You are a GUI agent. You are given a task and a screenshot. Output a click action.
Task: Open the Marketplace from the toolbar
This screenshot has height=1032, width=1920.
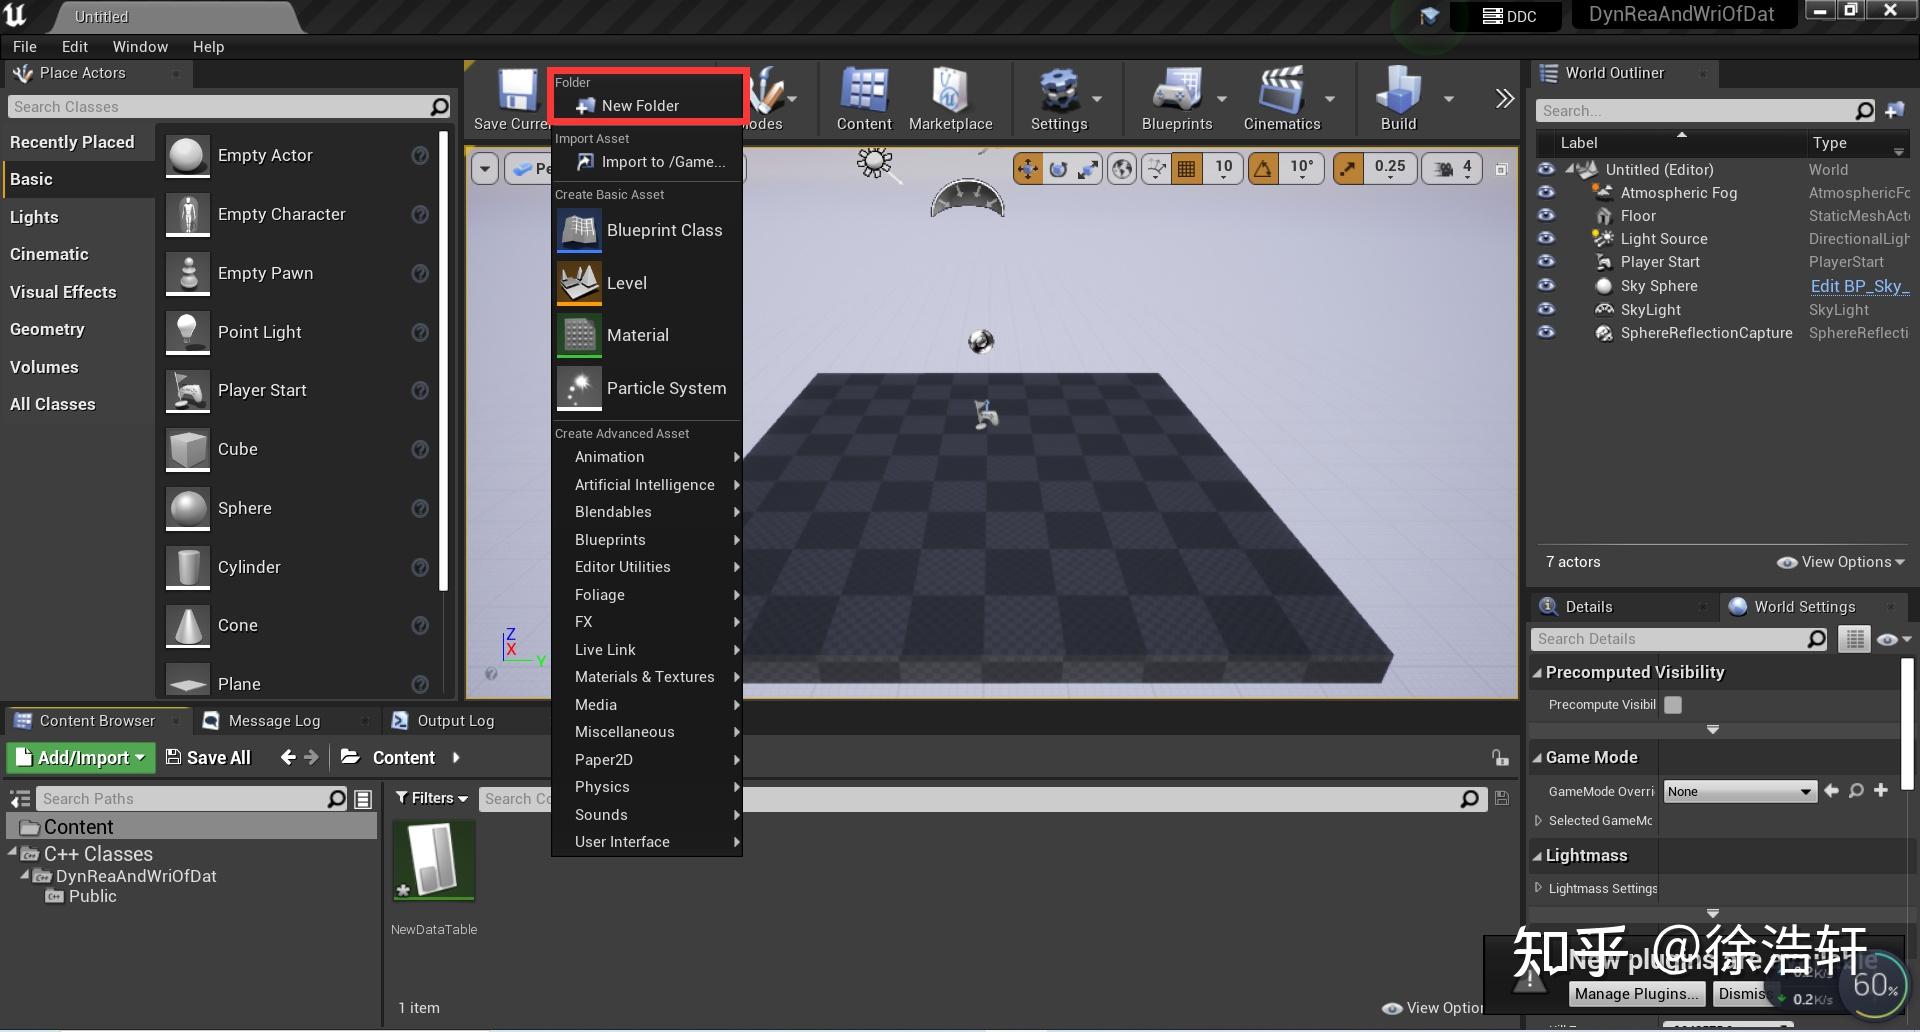click(950, 99)
